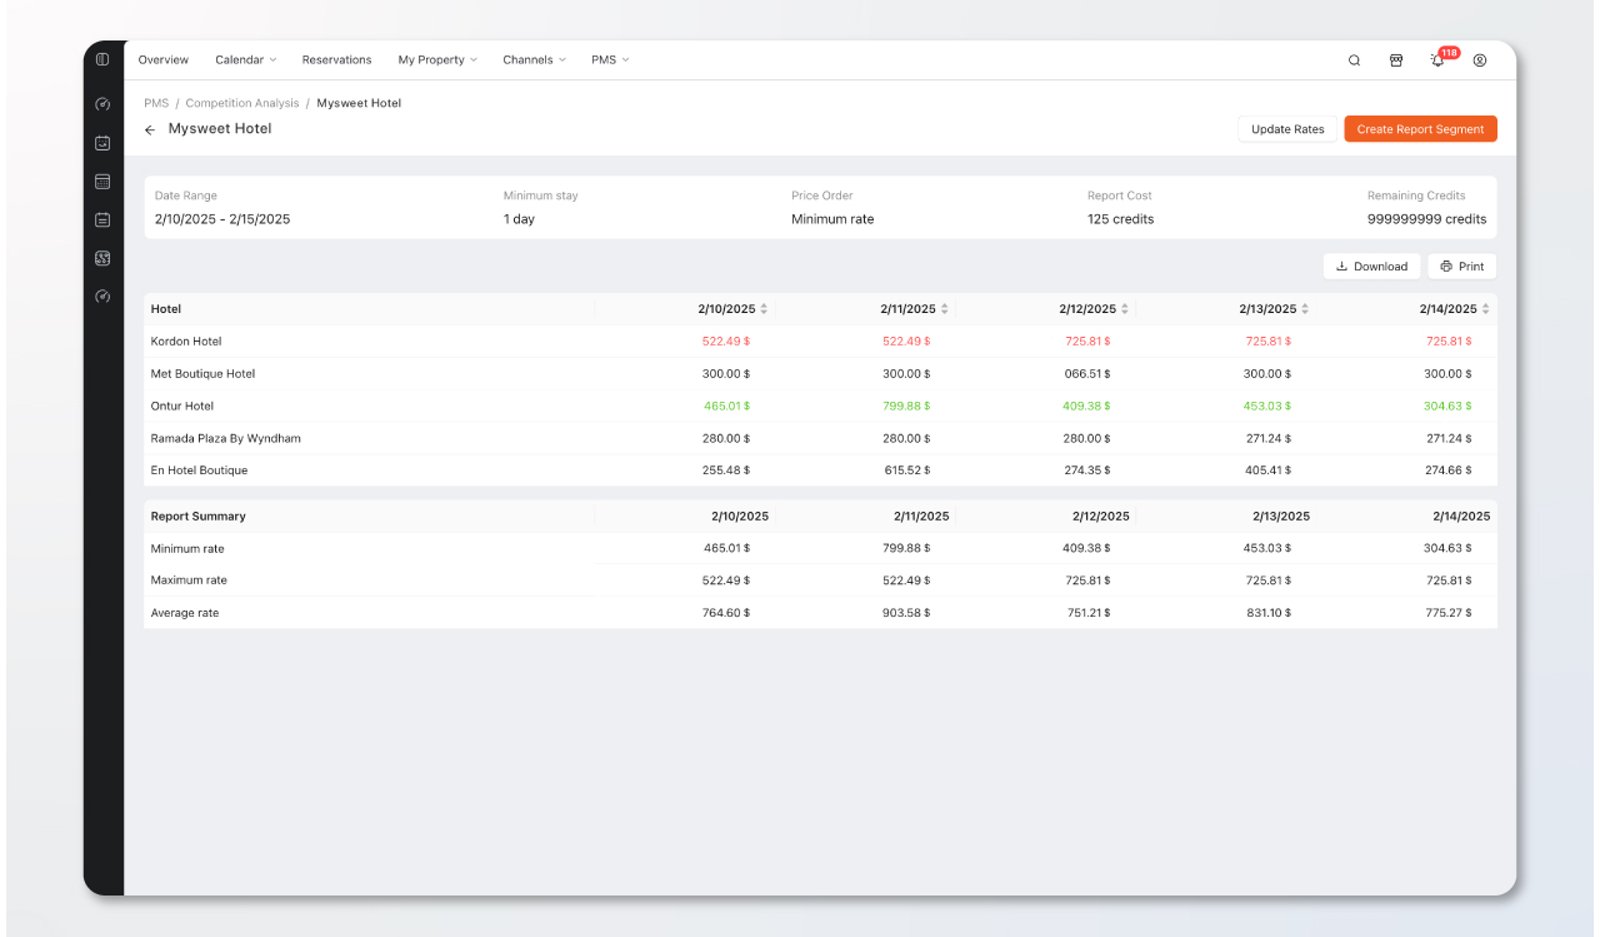Select the Met Boutique Hotel row name

203,374
